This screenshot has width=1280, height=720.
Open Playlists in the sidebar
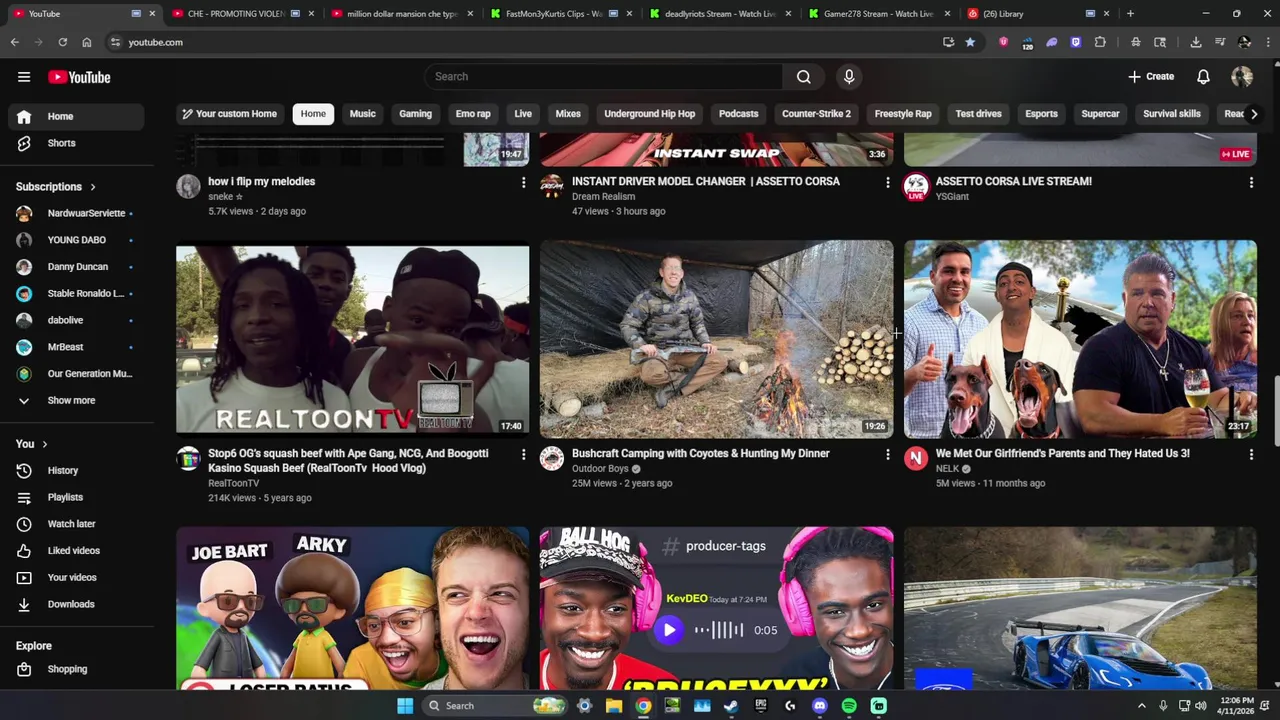(x=76, y=497)
